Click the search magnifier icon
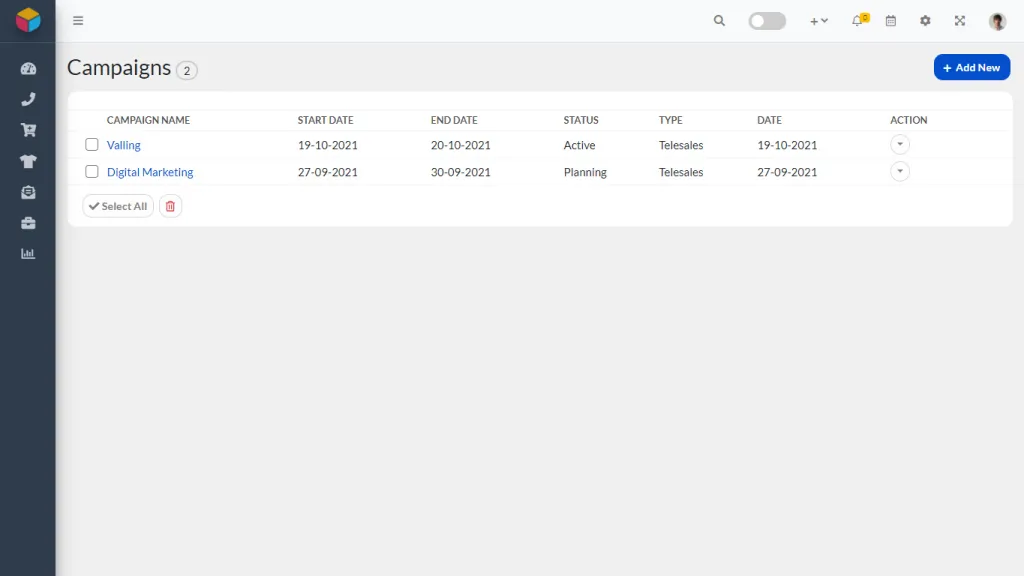Screen dimensions: 1024x576 click(719, 21)
